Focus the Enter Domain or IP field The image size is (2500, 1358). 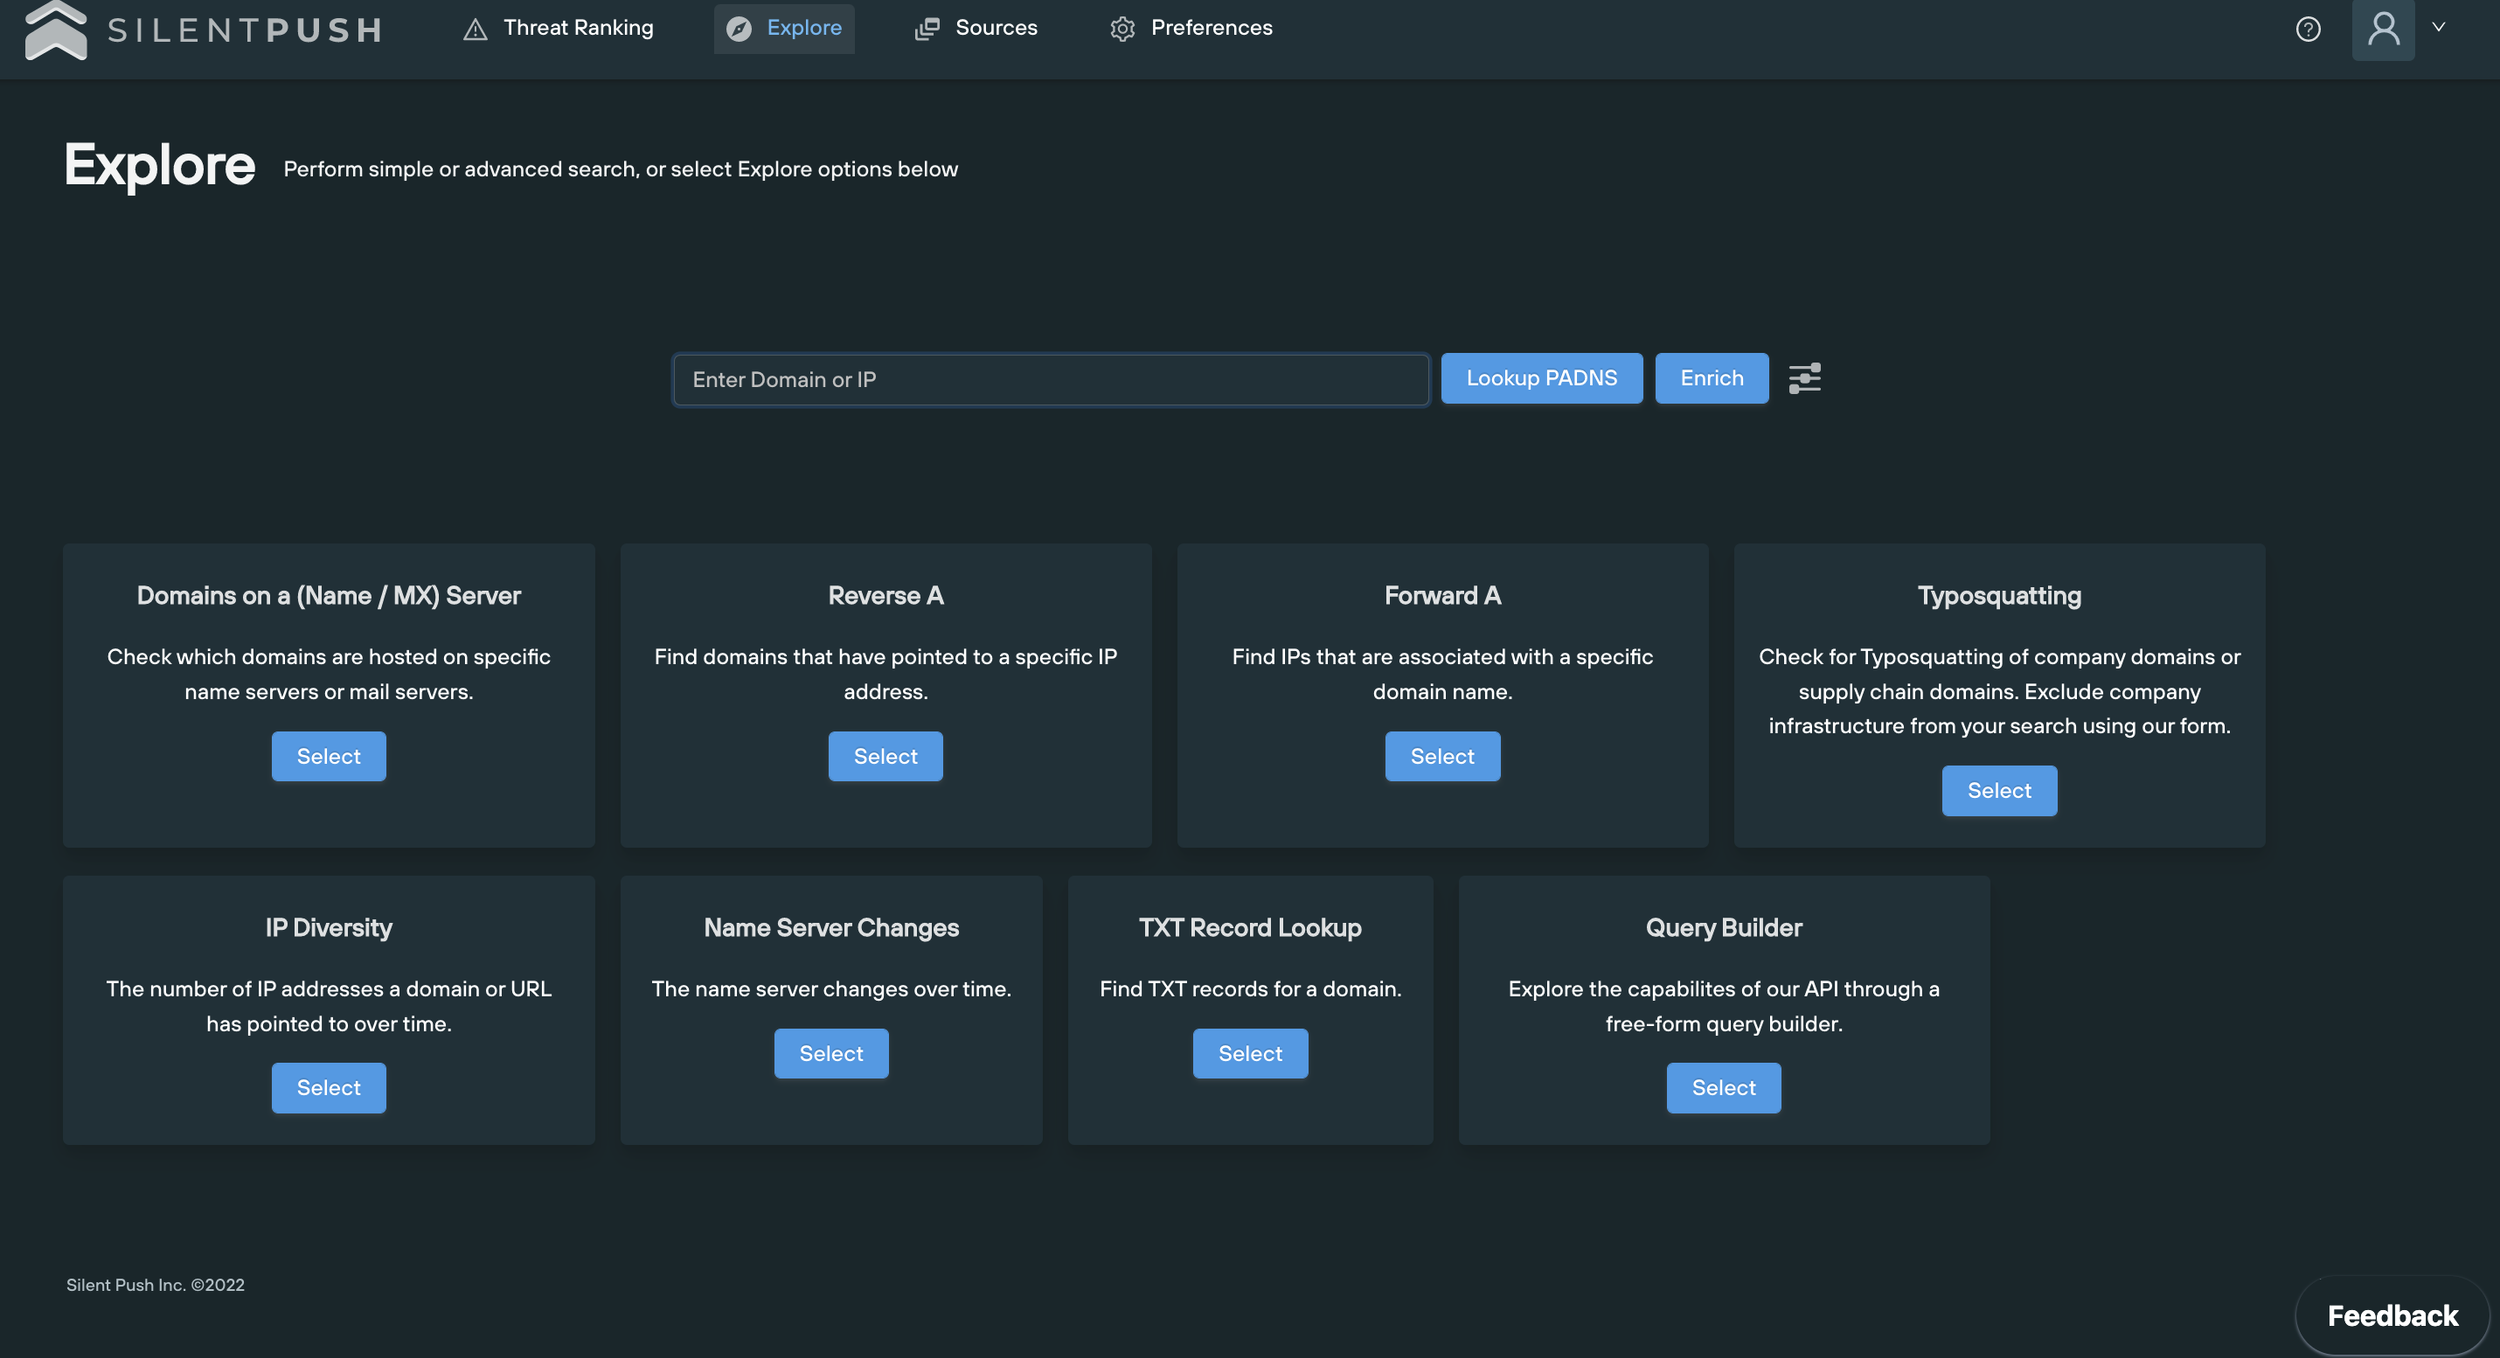pos(1051,379)
